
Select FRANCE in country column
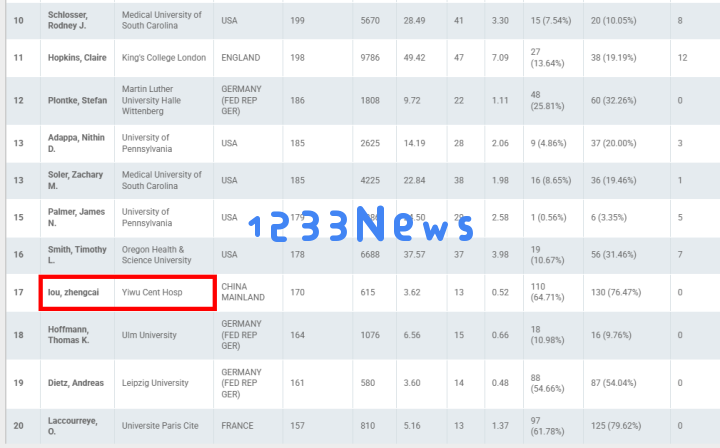pyautogui.click(x=238, y=426)
